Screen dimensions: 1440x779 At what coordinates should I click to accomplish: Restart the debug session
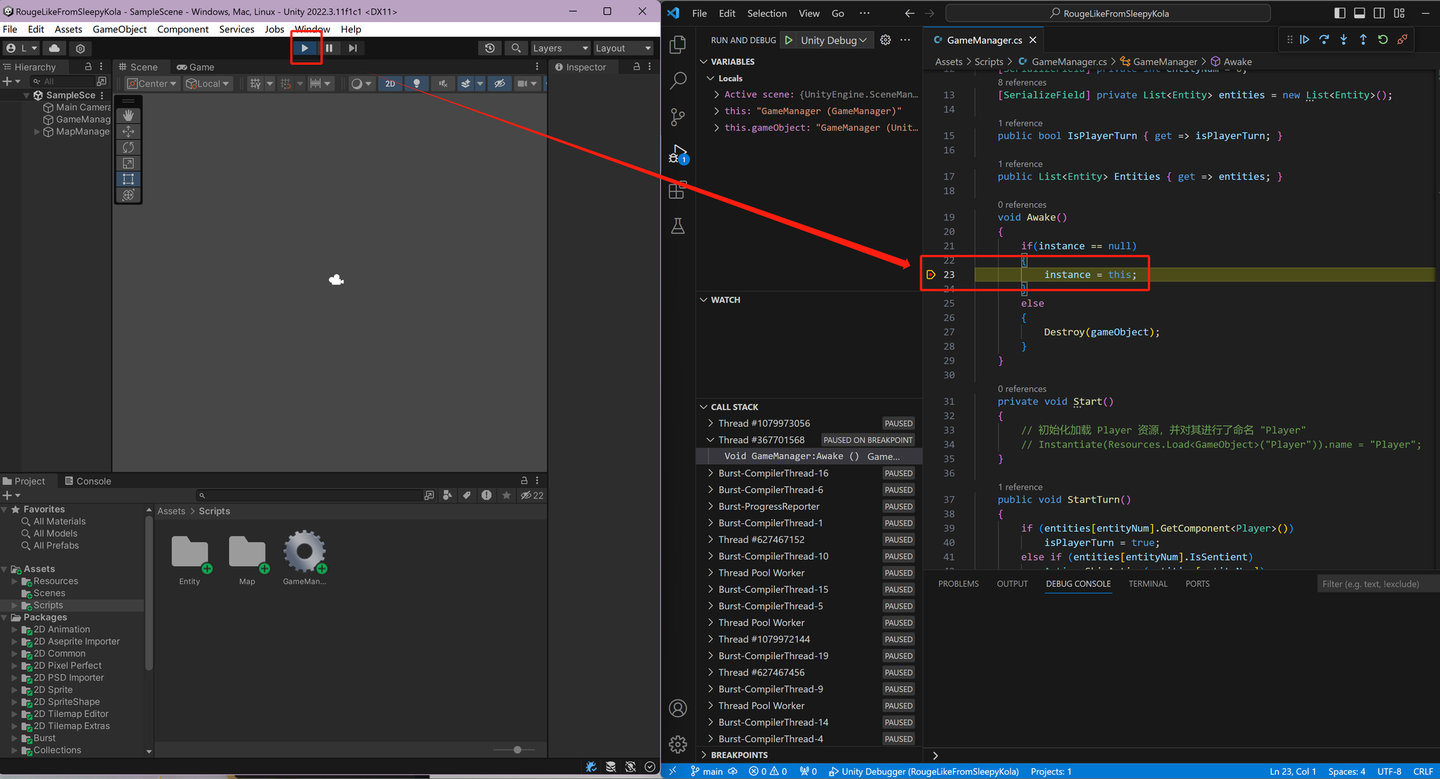[1383, 39]
